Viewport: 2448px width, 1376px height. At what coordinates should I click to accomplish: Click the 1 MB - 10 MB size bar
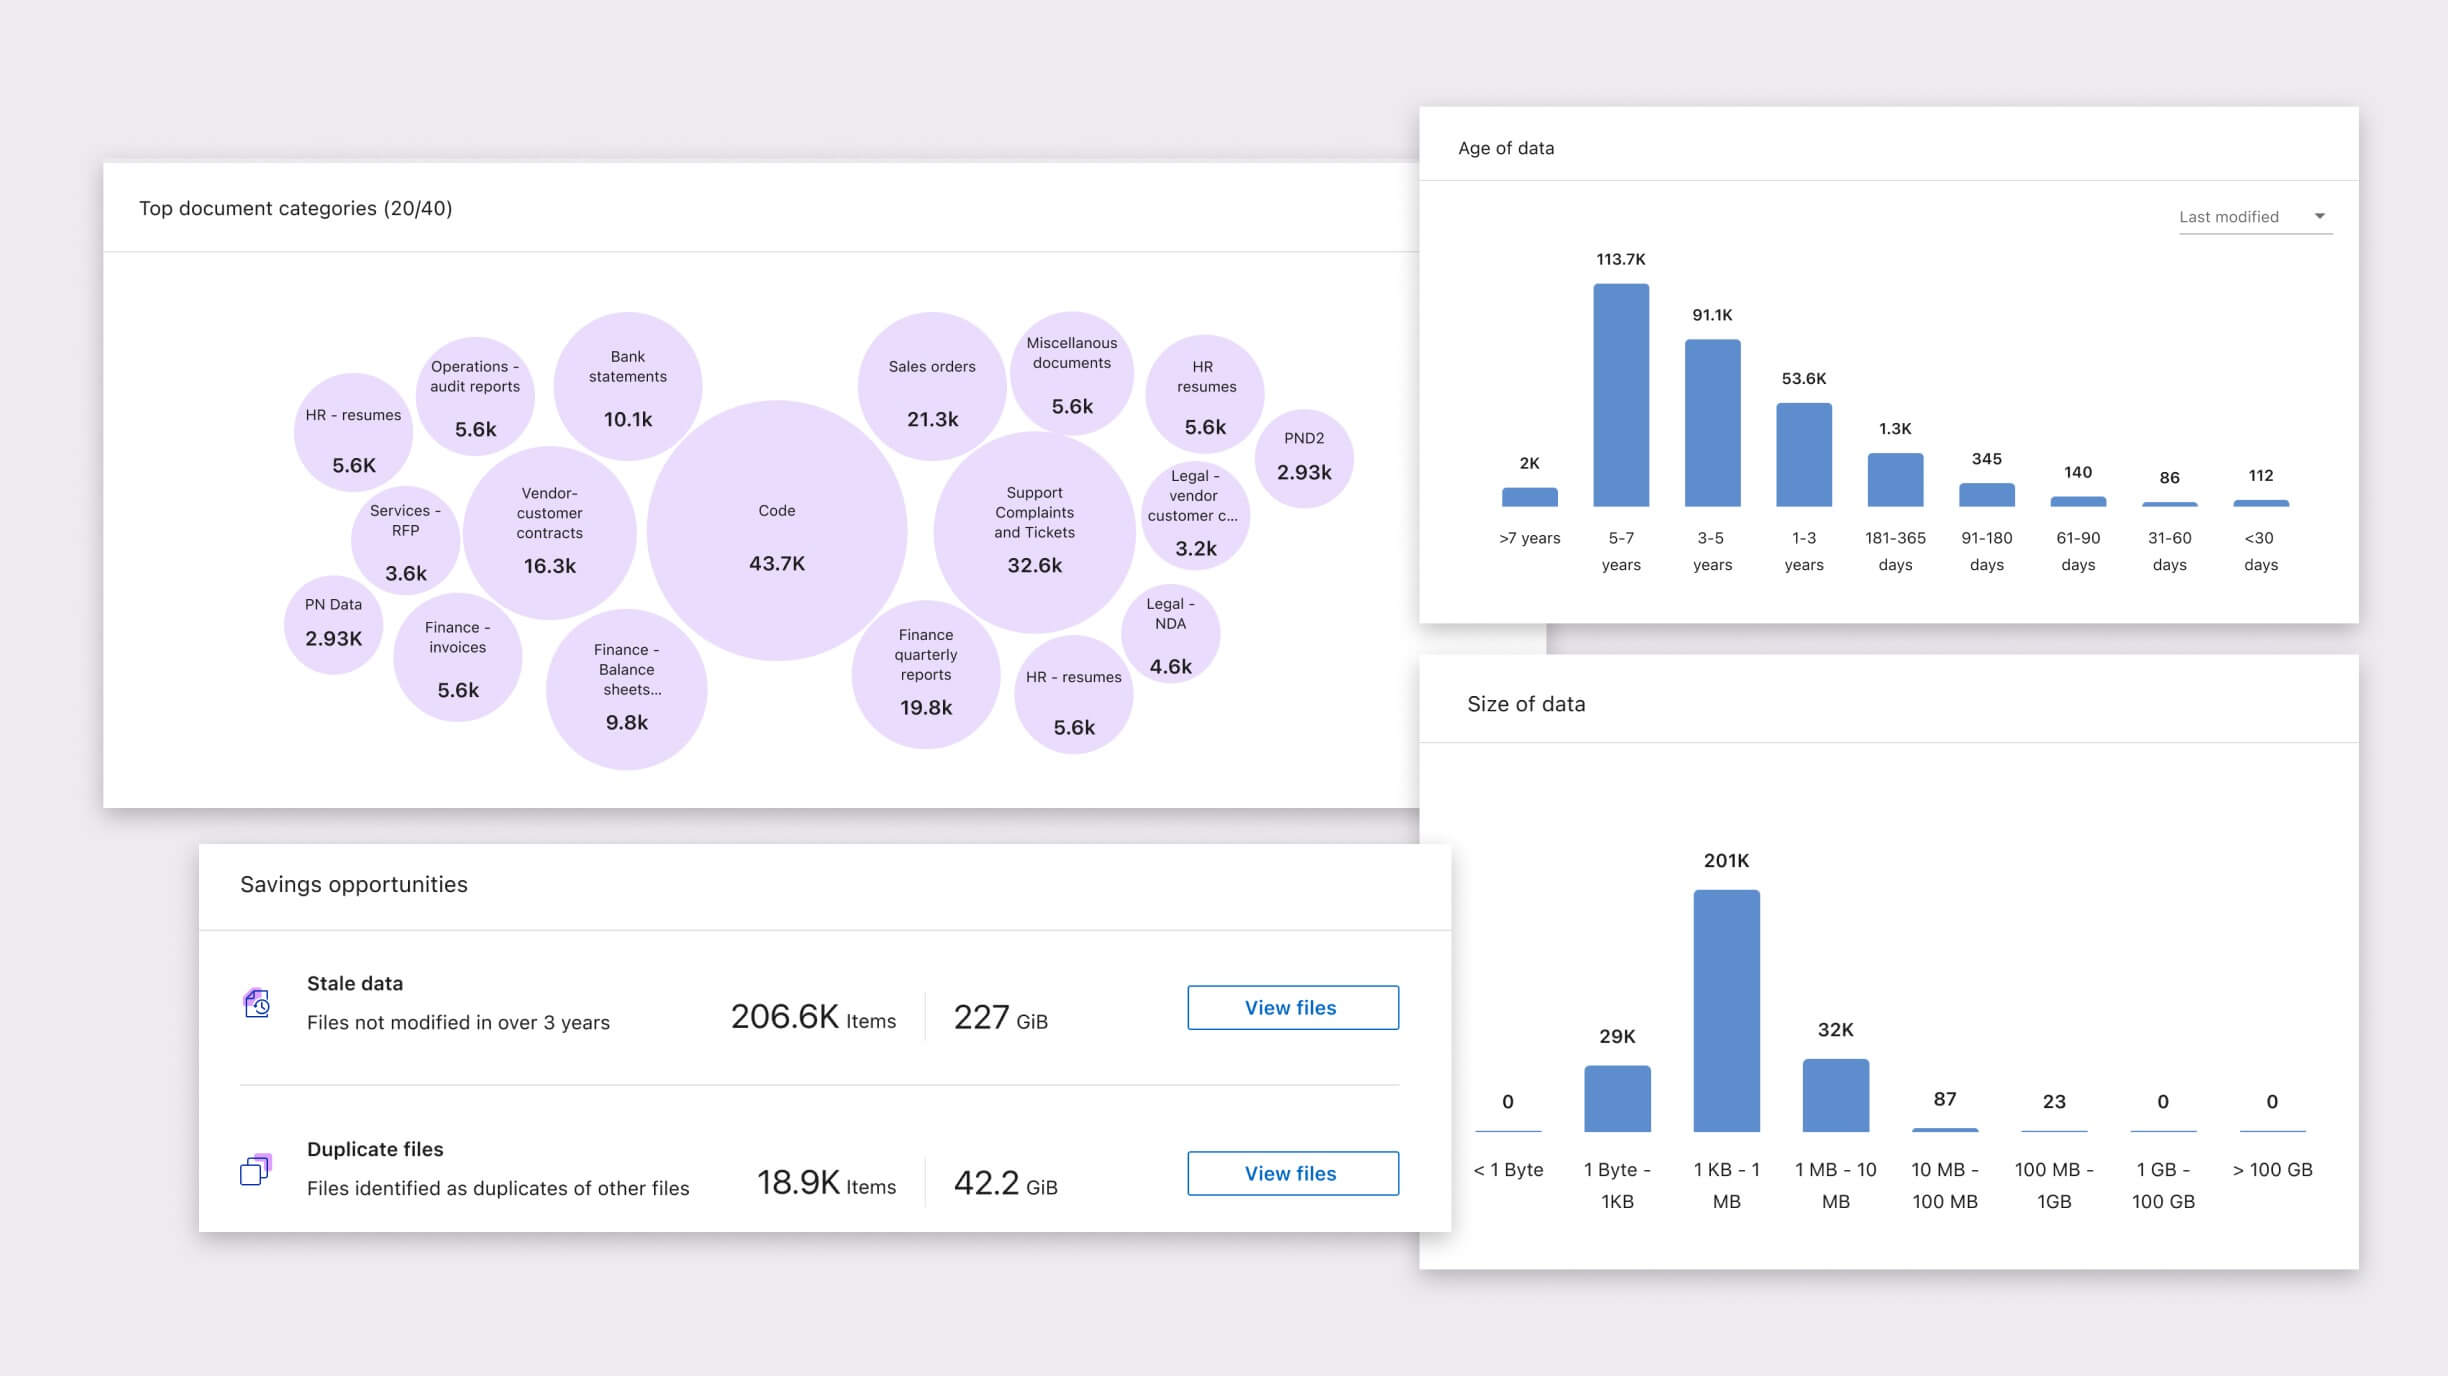click(1835, 1095)
